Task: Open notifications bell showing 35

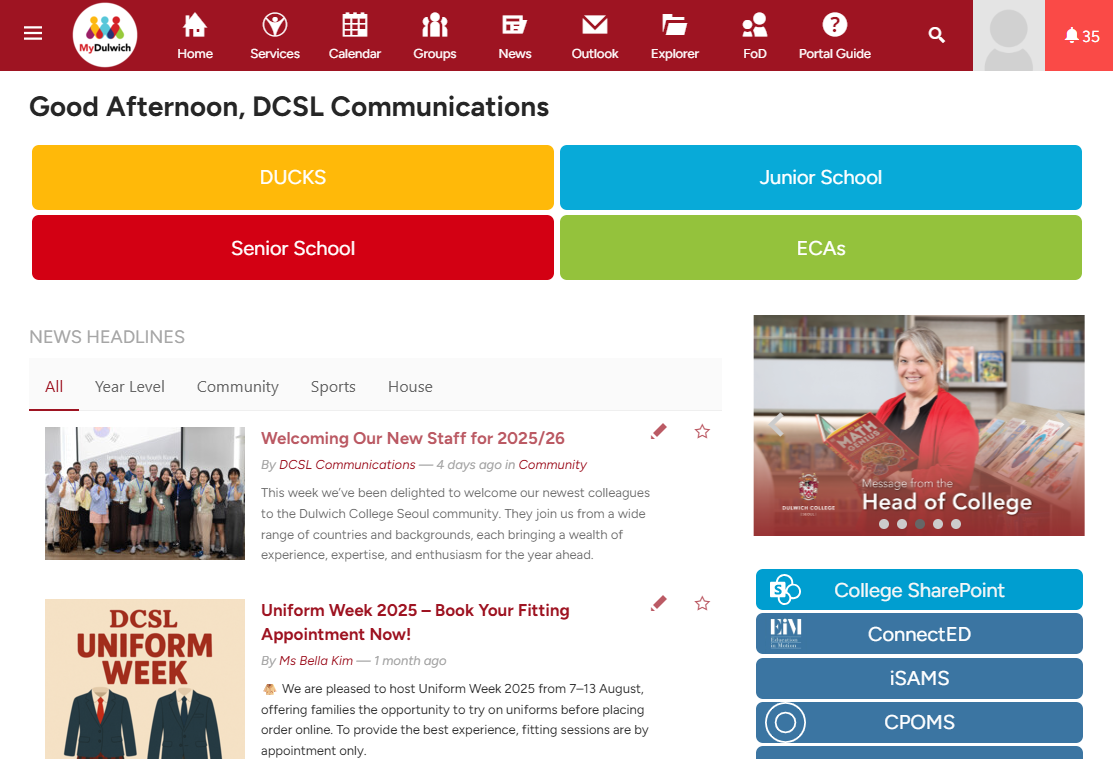Action: [1081, 36]
